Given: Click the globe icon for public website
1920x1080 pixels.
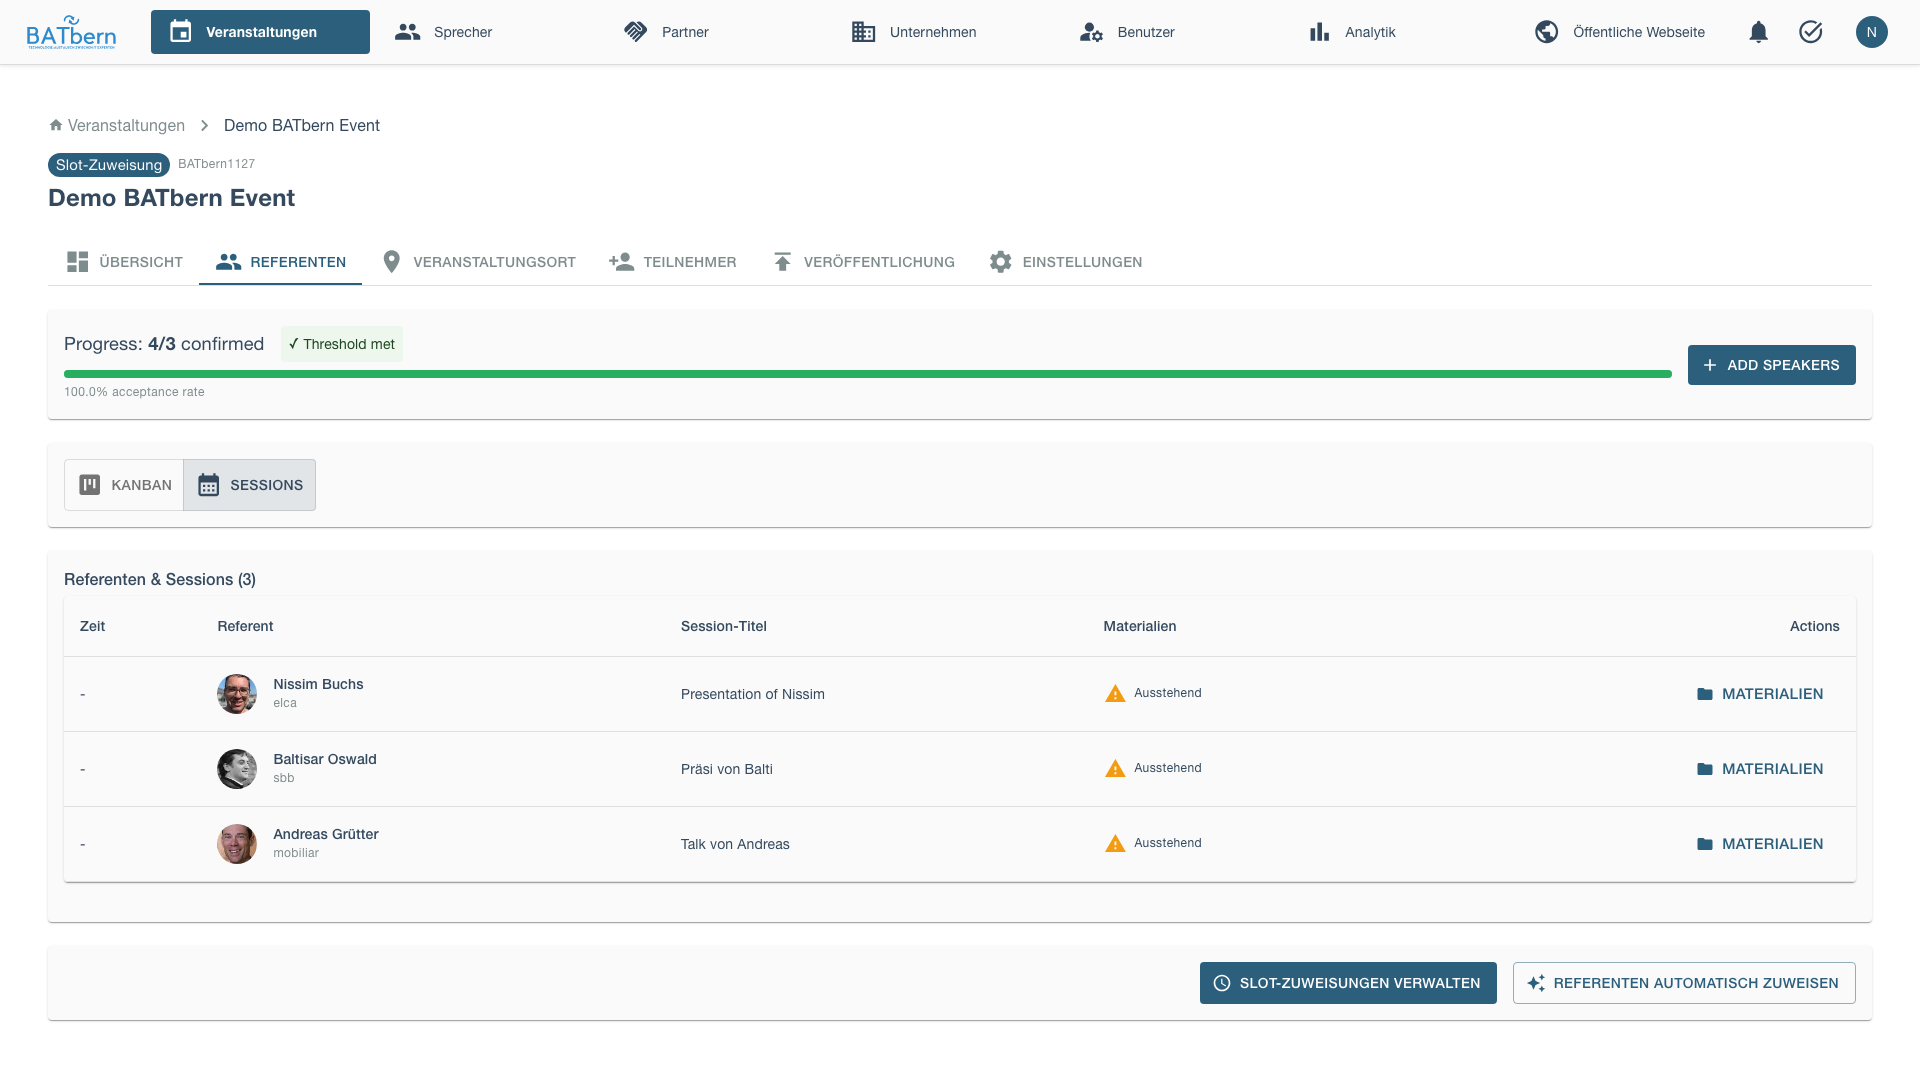Looking at the screenshot, I should tap(1546, 32).
